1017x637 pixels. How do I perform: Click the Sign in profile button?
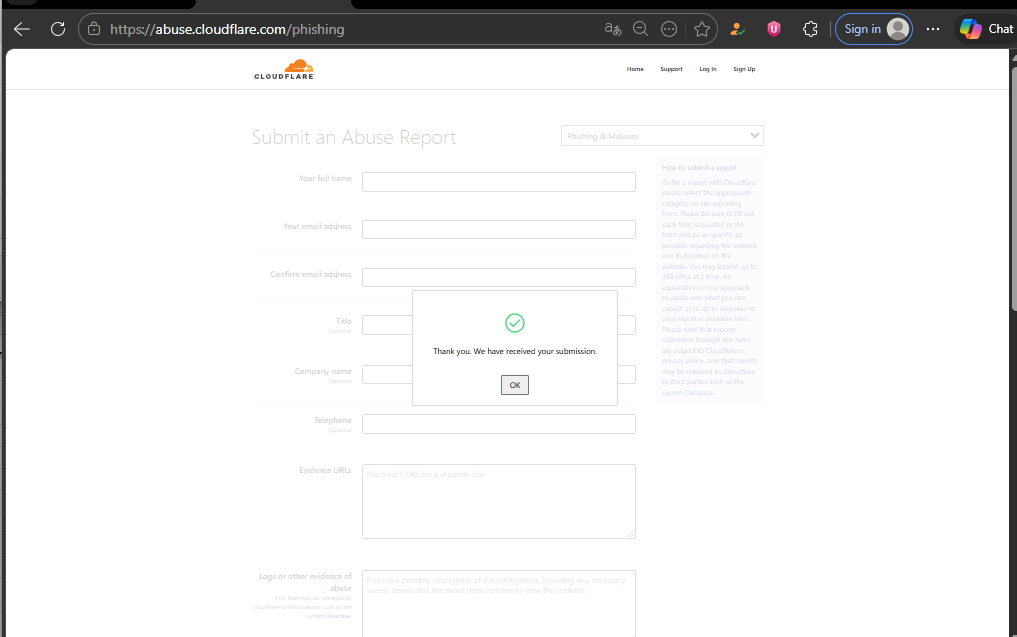(x=874, y=29)
